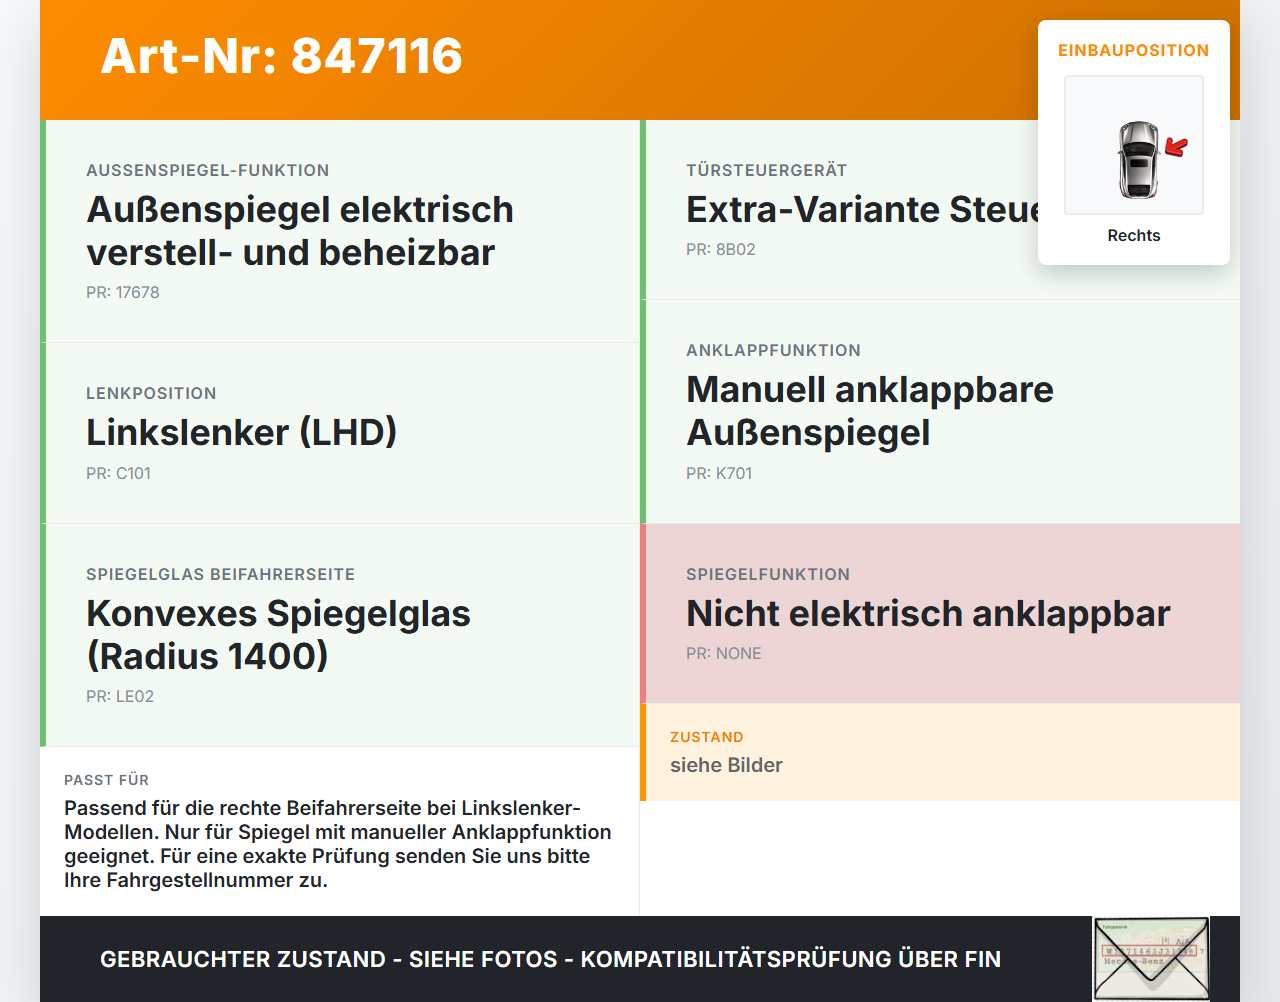Screen dimensions: 1280x1002
Task: Click PR: C101 code text
Action: tap(118, 474)
